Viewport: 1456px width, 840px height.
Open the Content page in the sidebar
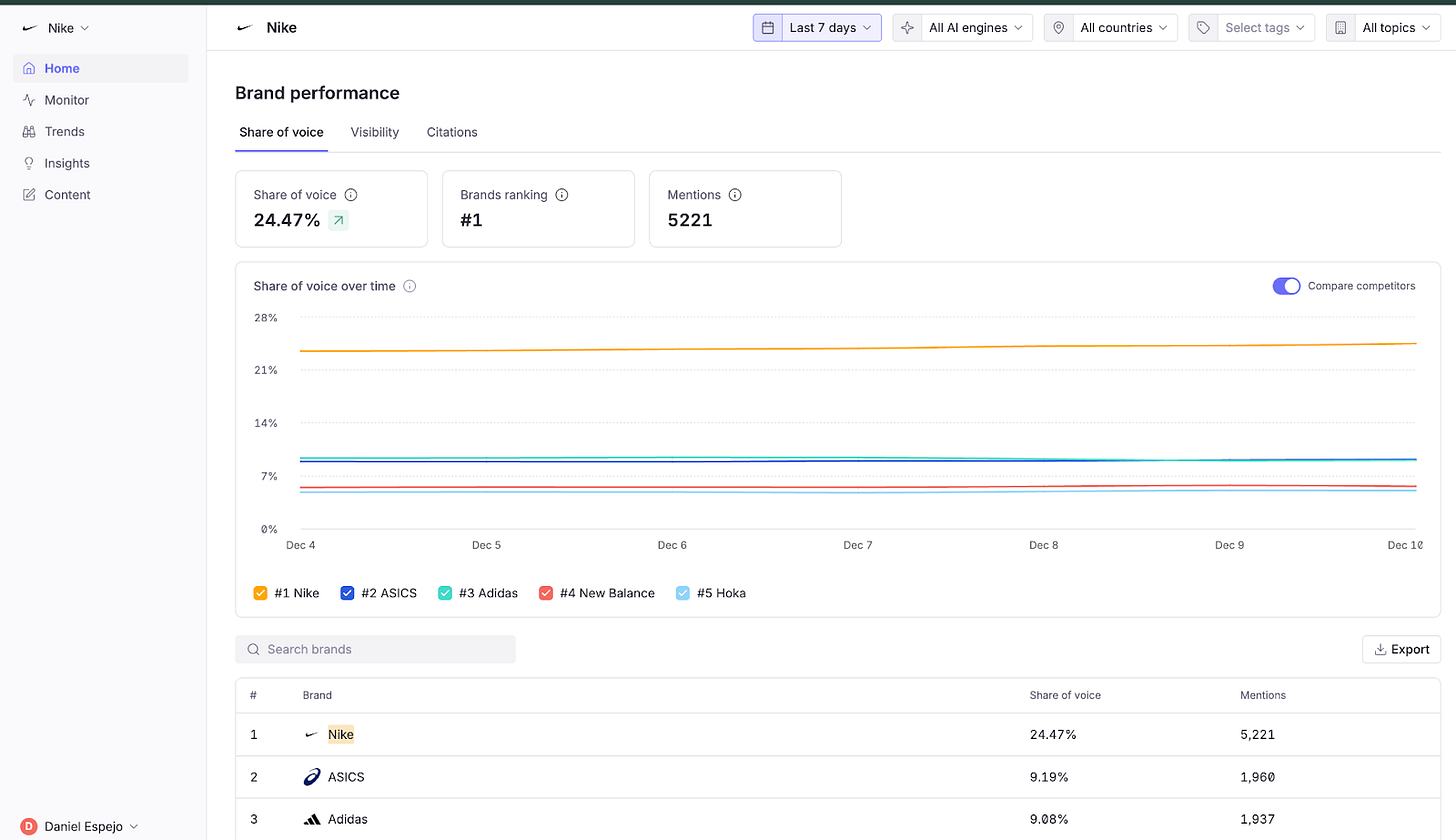[x=100, y=195]
